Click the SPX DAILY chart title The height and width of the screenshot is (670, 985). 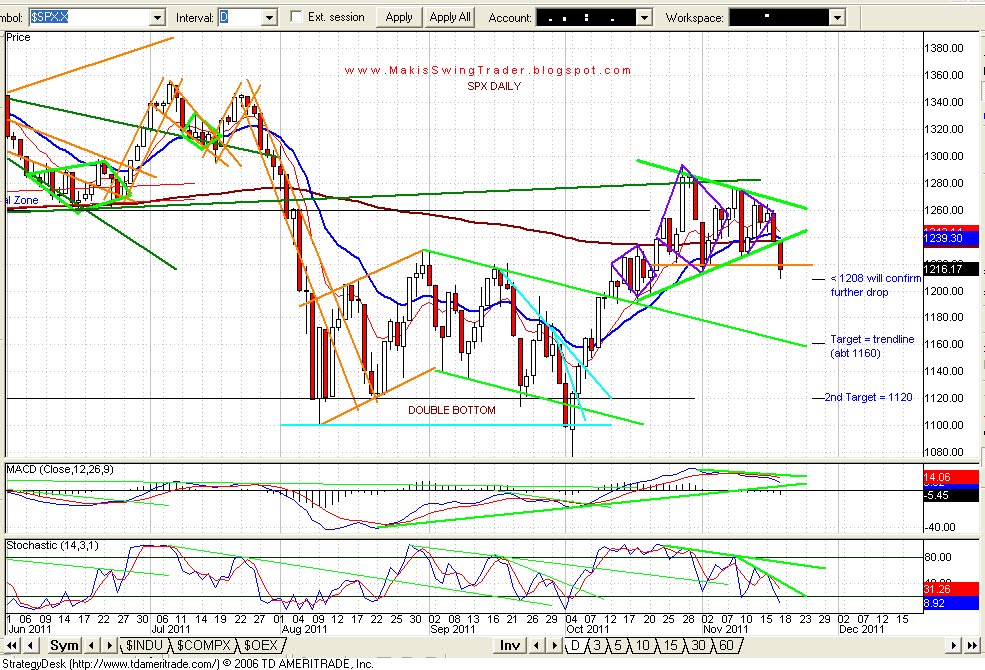pos(494,86)
